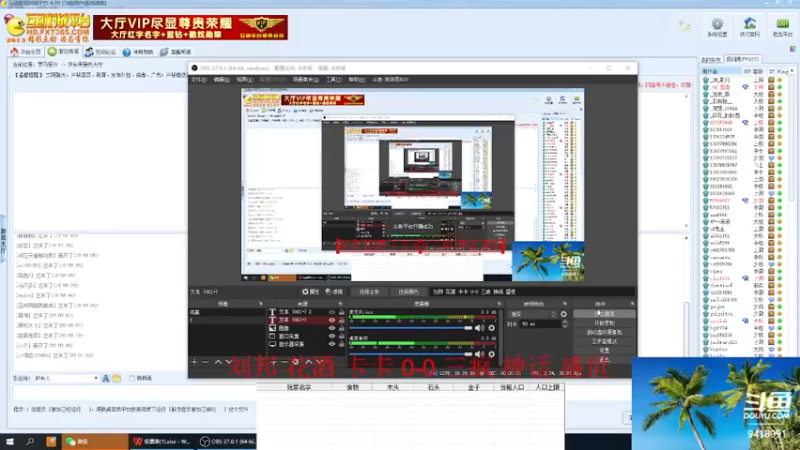
Task: Open Windows taskbar search
Action: coord(30,441)
